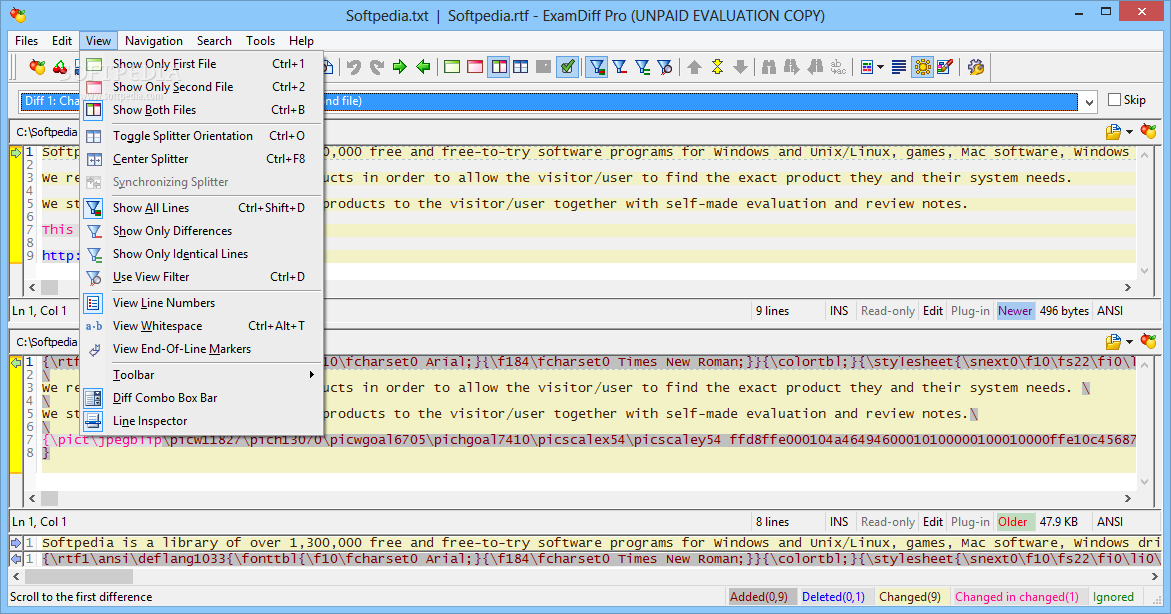
Task: Click the text lines toolbar icon
Action: pos(899,67)
